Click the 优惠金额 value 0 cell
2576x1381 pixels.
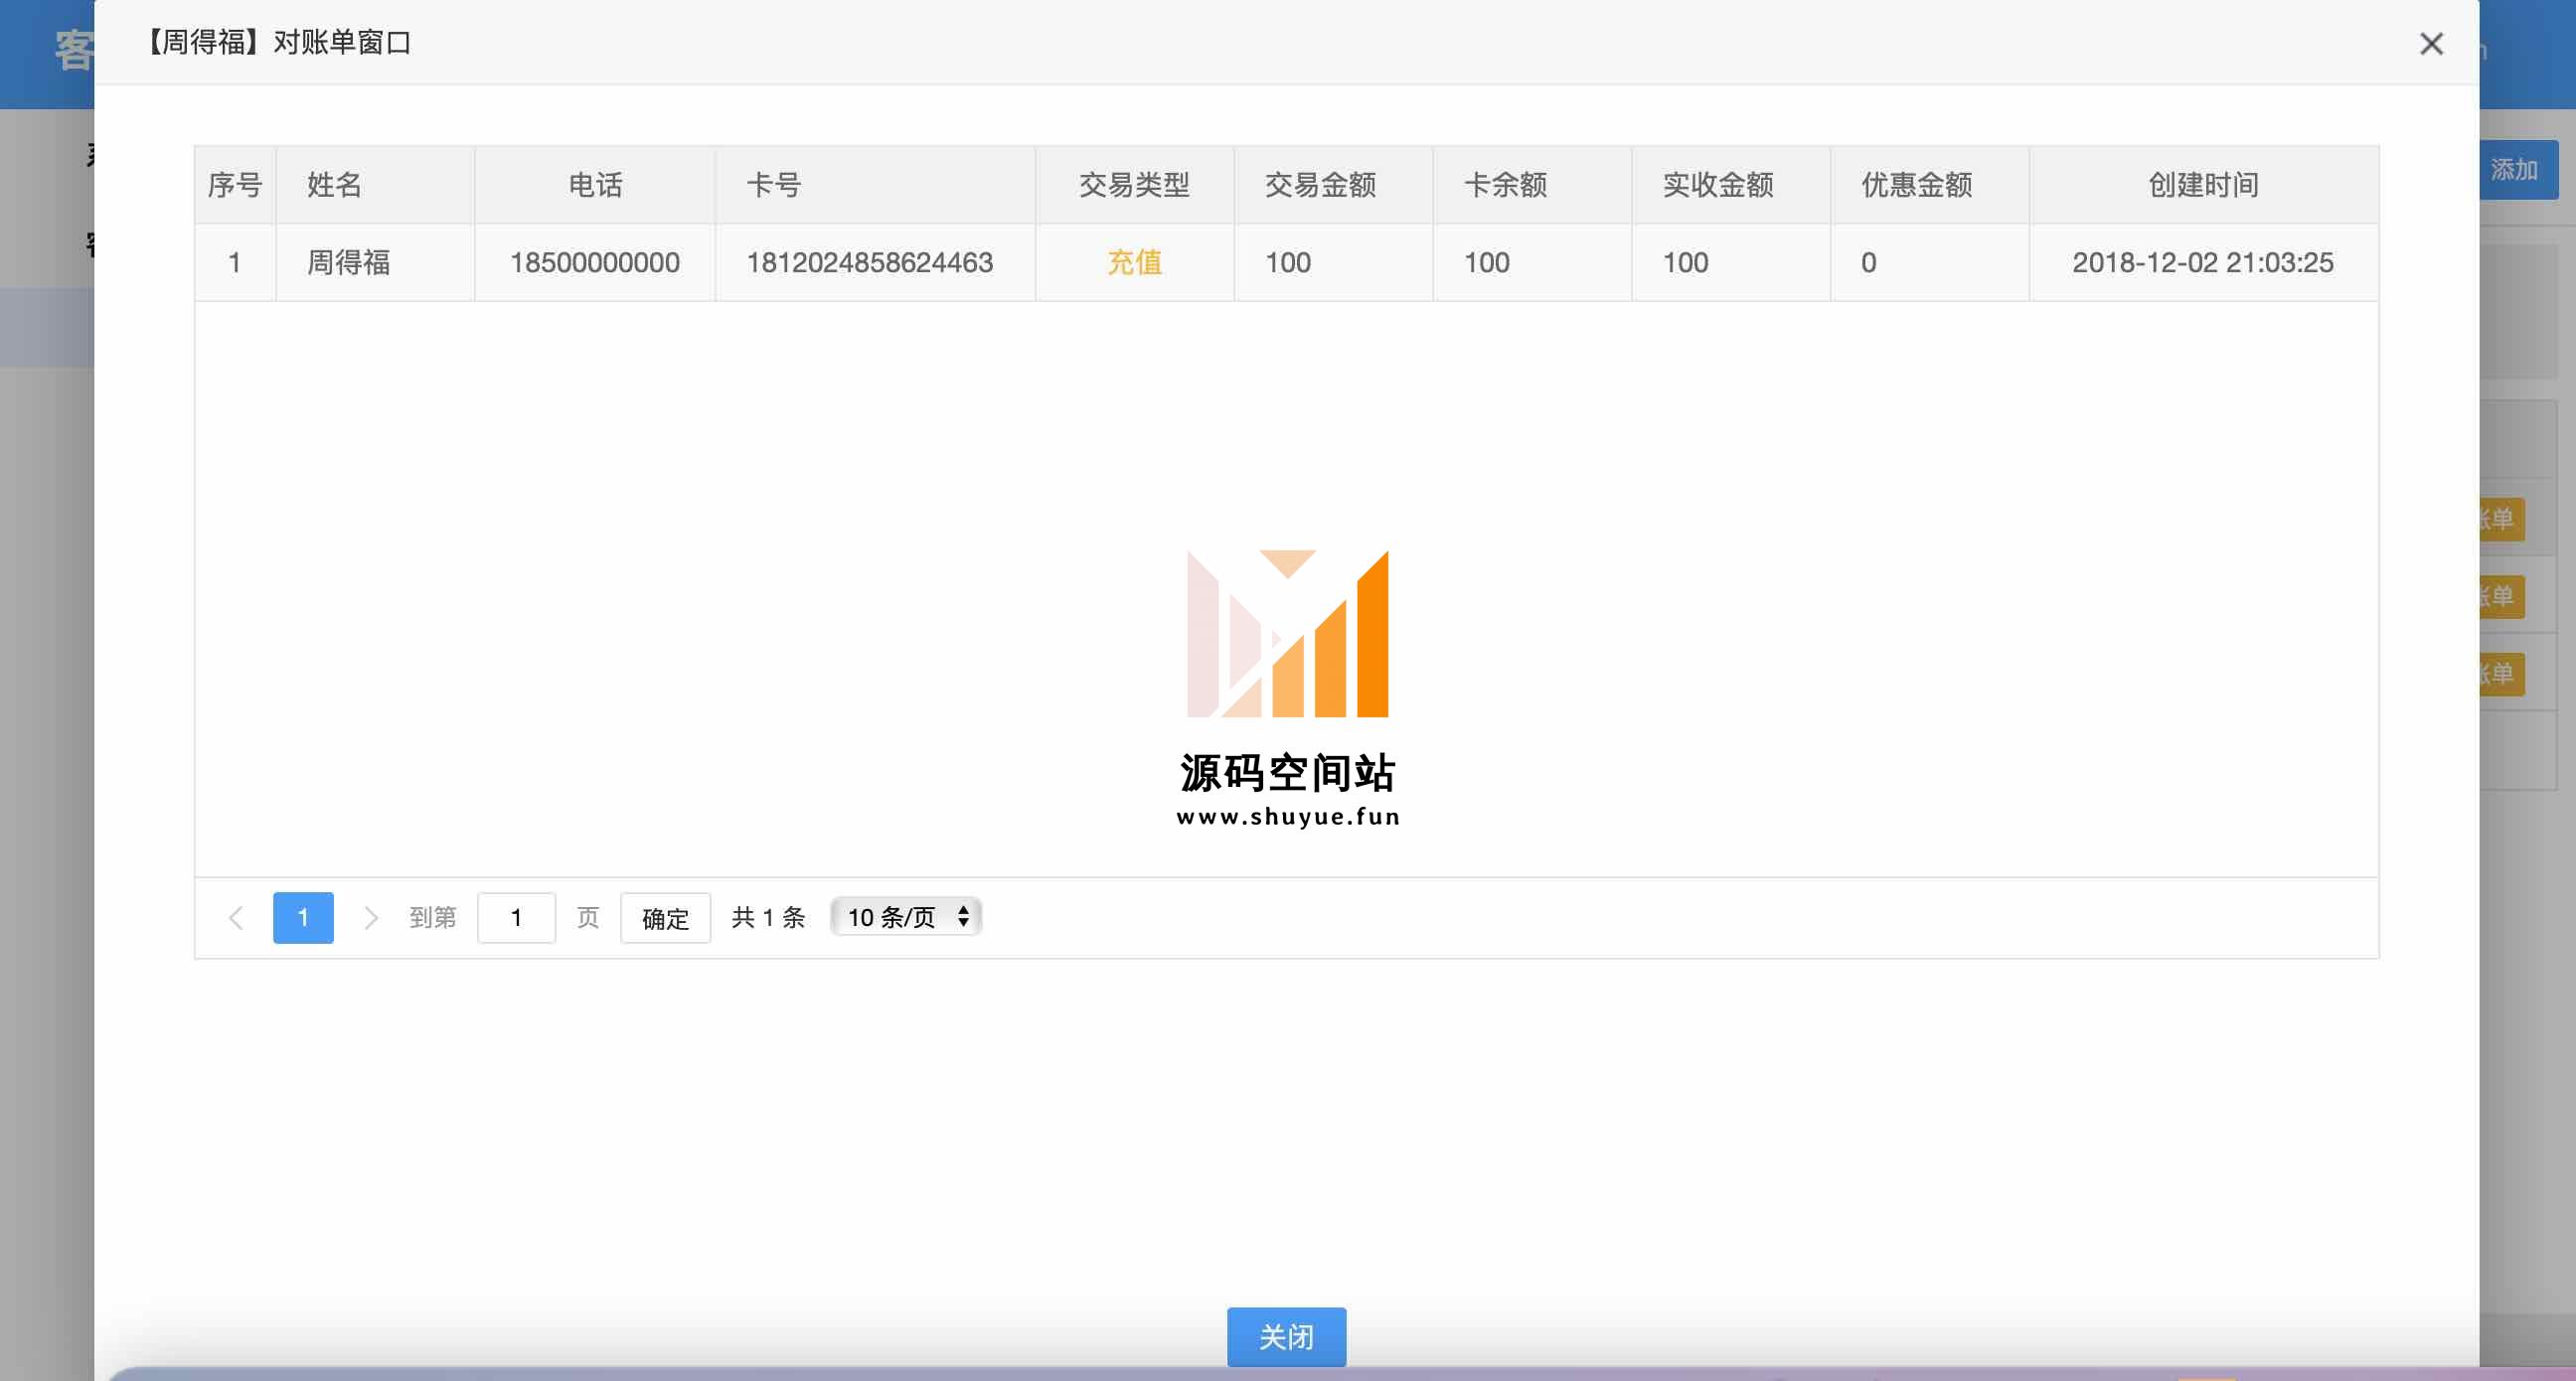coord(1930,263)
